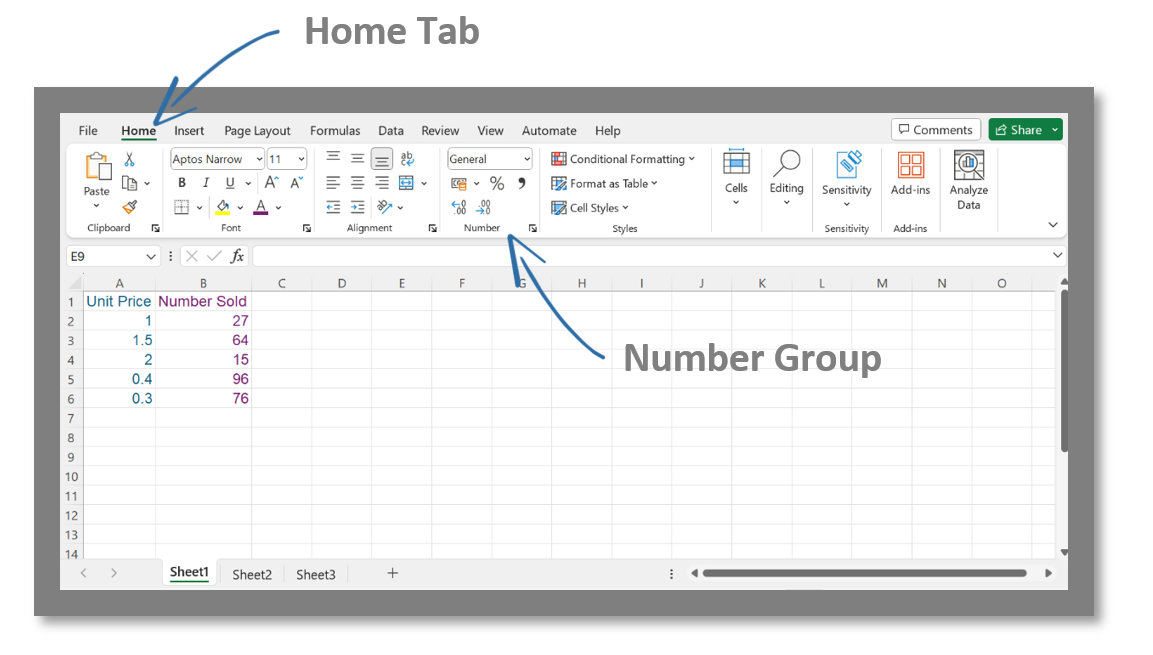Apply Comma Style
Screen dimensions: 1153x655
(x=521, y=182)
